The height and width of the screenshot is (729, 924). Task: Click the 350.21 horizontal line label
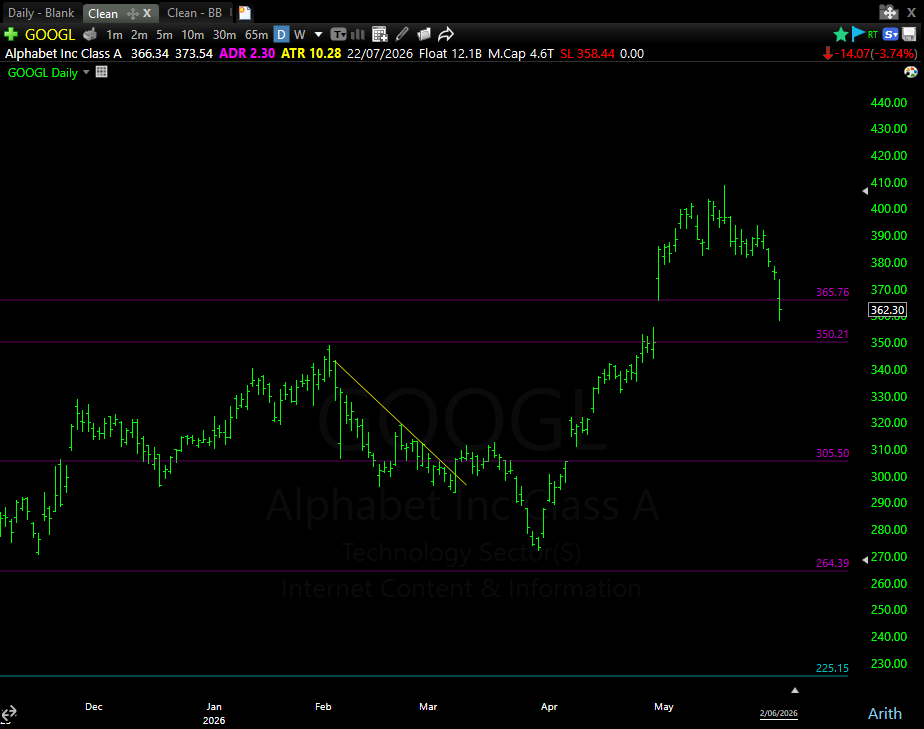pos(832,334)
